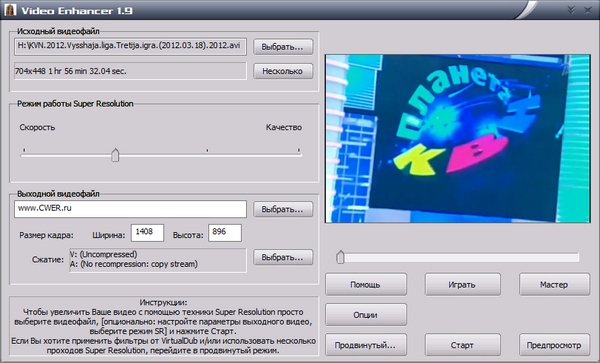Click the output file field showing www.CWER.ru
Image resolution: width=600 pixels, height=363 pixels.
click(130, 209)
